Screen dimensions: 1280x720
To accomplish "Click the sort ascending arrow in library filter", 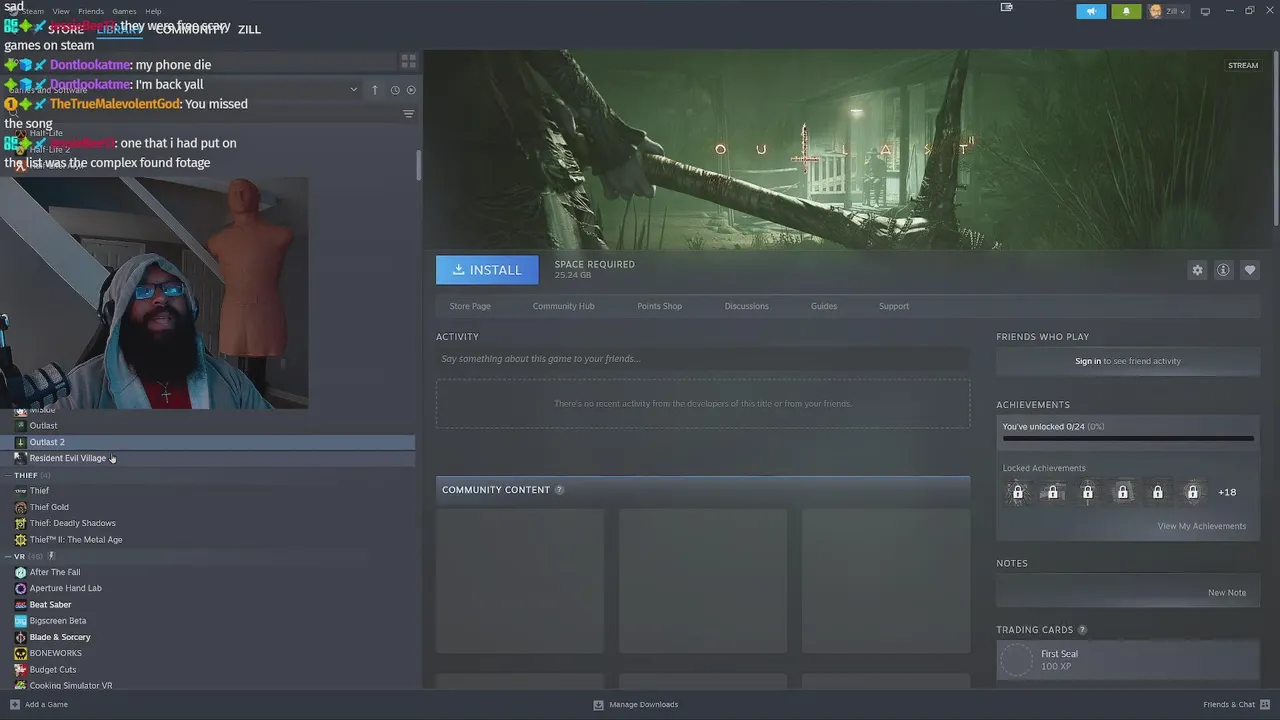I will [375, 90].
